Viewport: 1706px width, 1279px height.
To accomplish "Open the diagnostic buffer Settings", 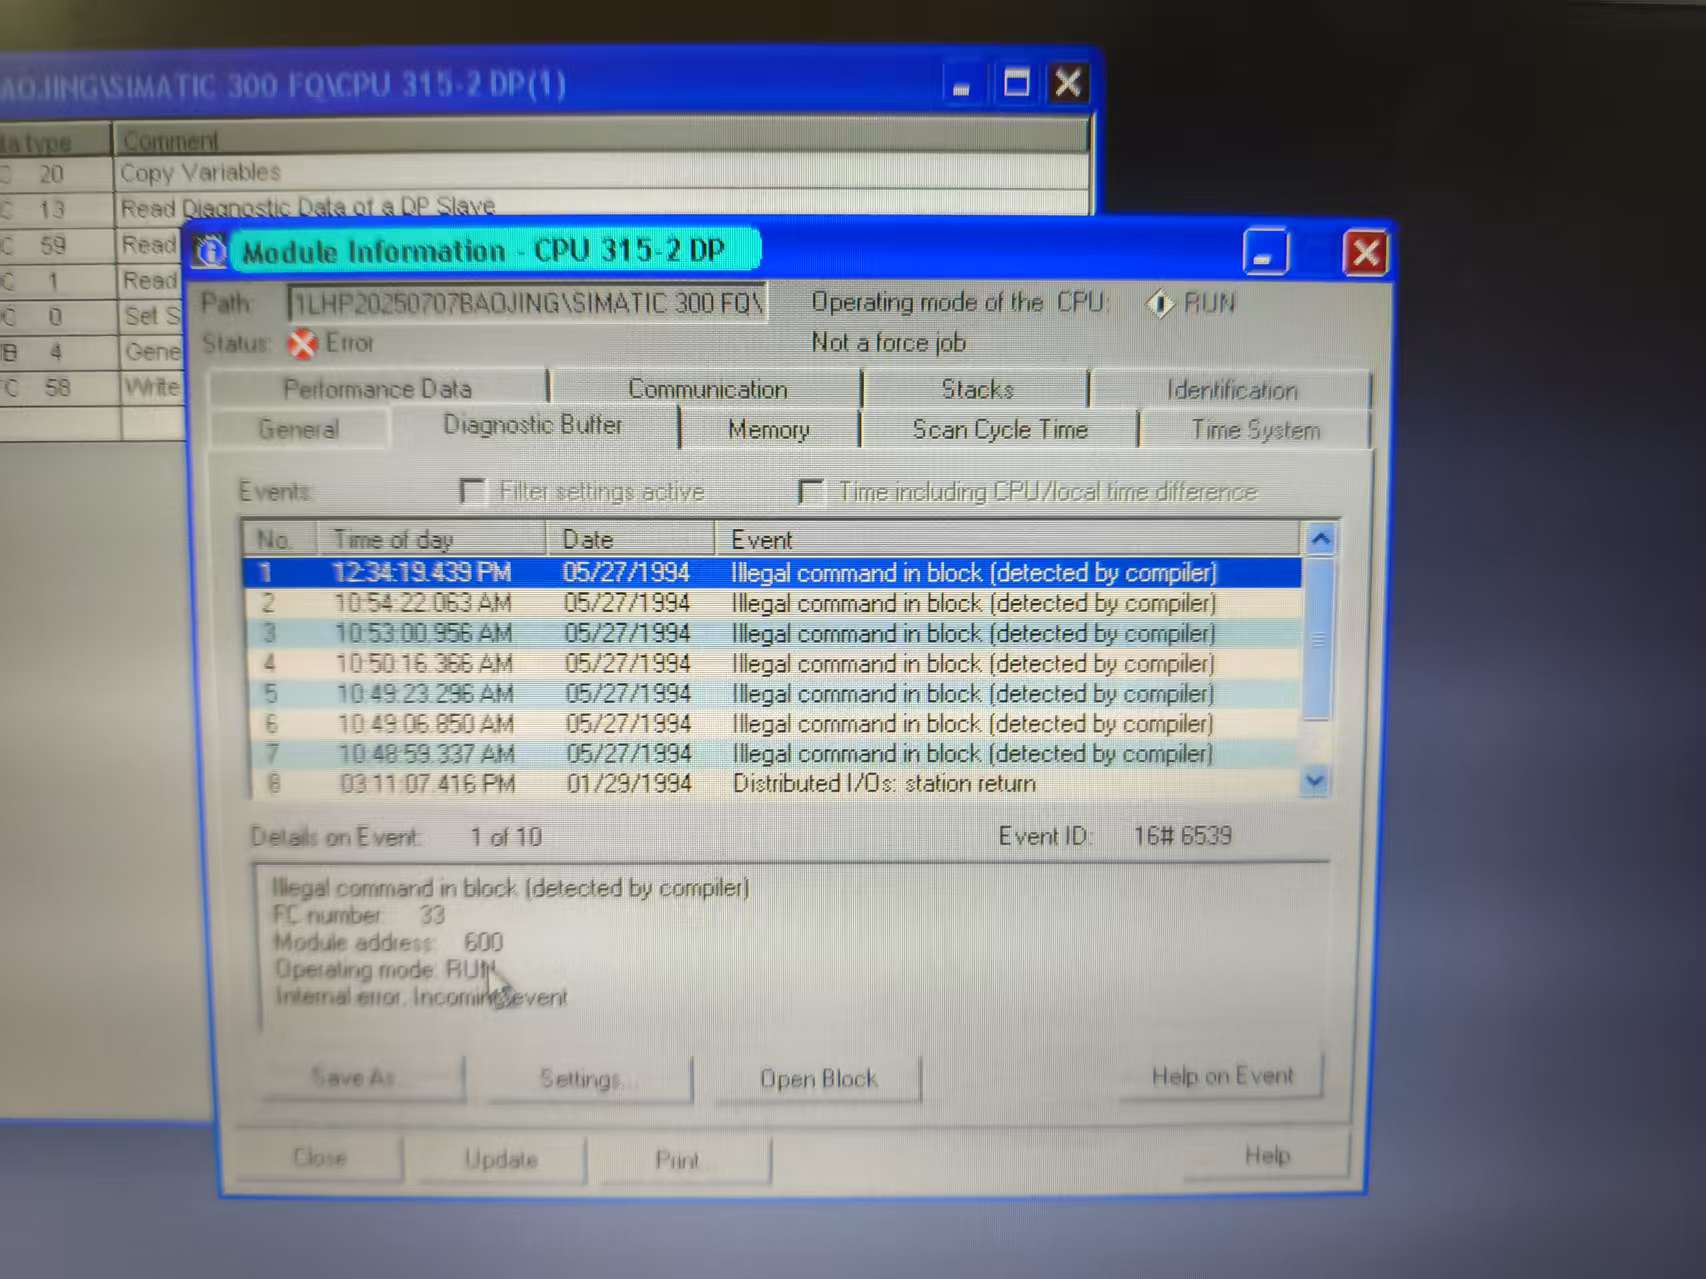I will 589,1078.
